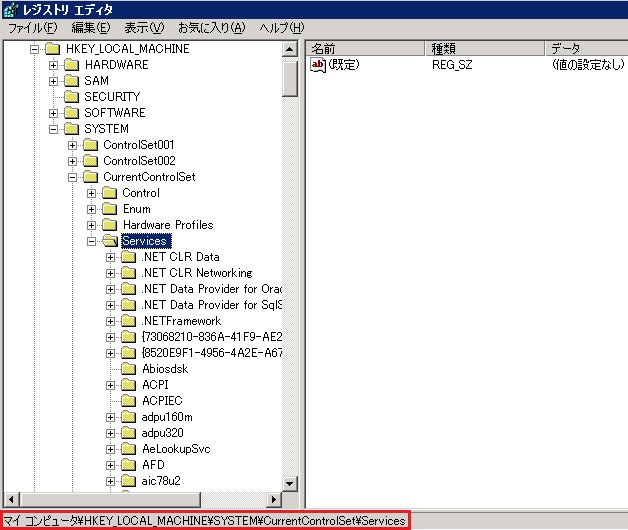Click the tree horizontal scroll right arrow
This screenshot has height=530, width=628.
pyautogui.click(x=274, y=500)
